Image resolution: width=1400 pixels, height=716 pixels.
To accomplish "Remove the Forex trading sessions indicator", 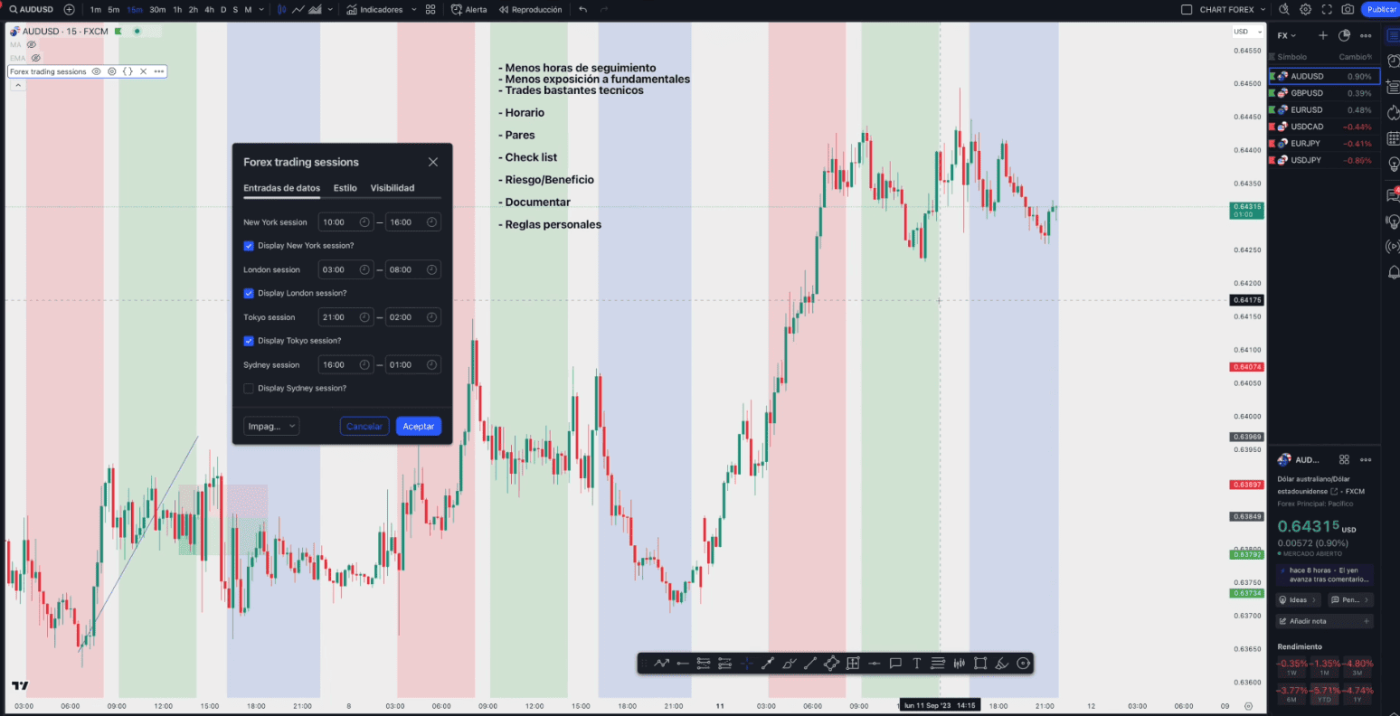I will click(143, 71).
